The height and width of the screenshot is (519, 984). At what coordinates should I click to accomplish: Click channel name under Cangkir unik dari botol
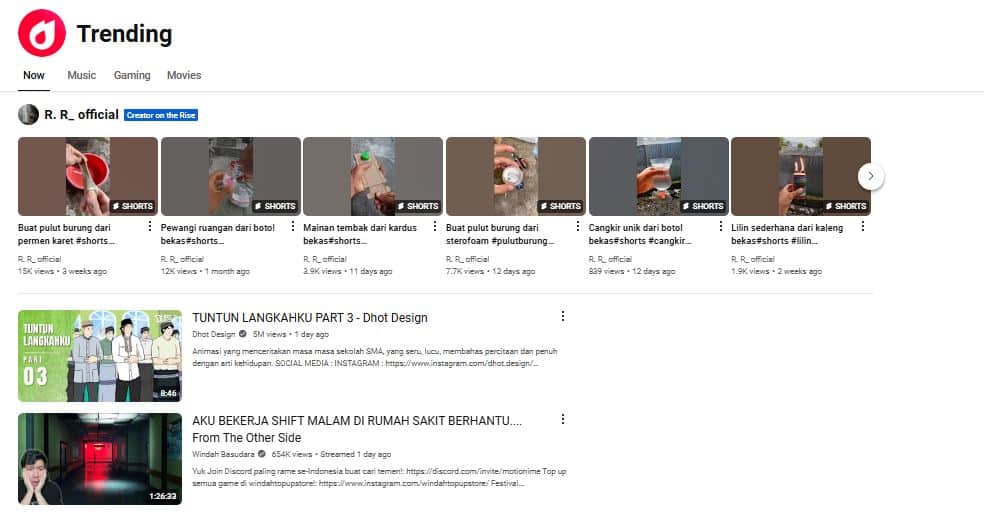(610, 259)
